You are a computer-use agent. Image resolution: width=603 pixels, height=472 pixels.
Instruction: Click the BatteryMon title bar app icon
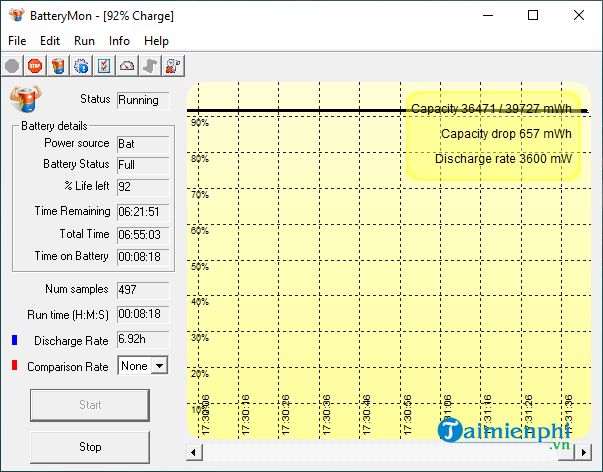[x=17, y=15]
